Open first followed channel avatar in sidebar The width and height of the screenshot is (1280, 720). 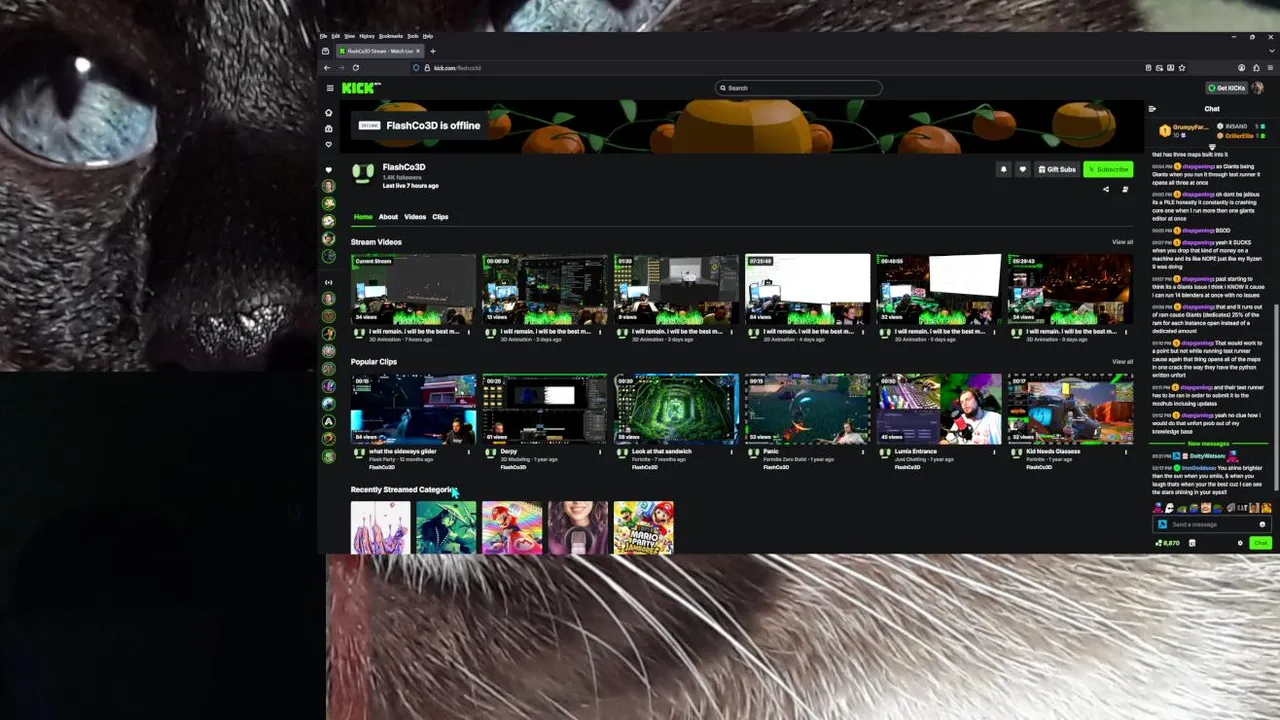click(x=328, y=186)
